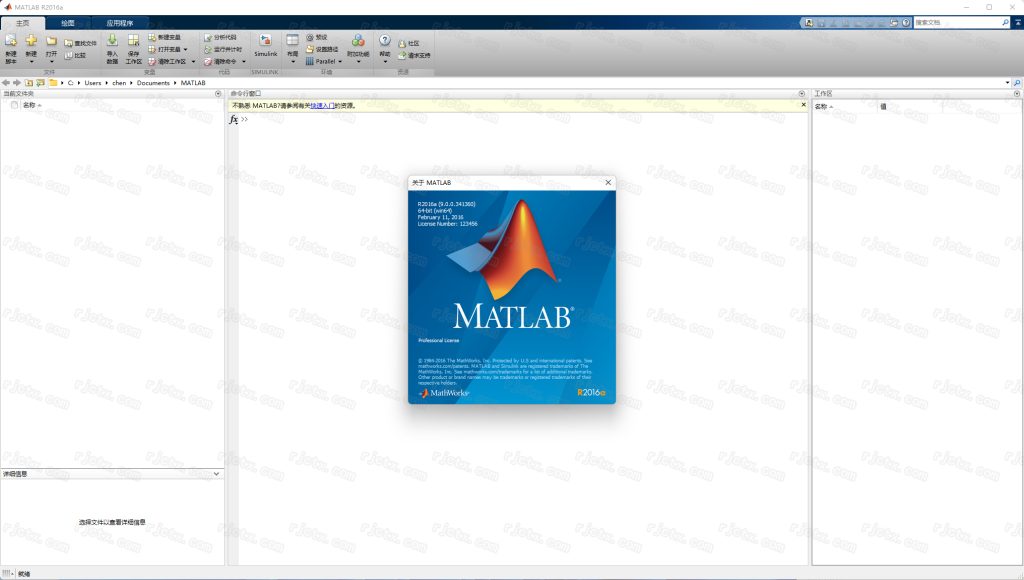Go up one folder level icon
The width and height of the screenshot is (1024, 580).
[x=28, y=83]
